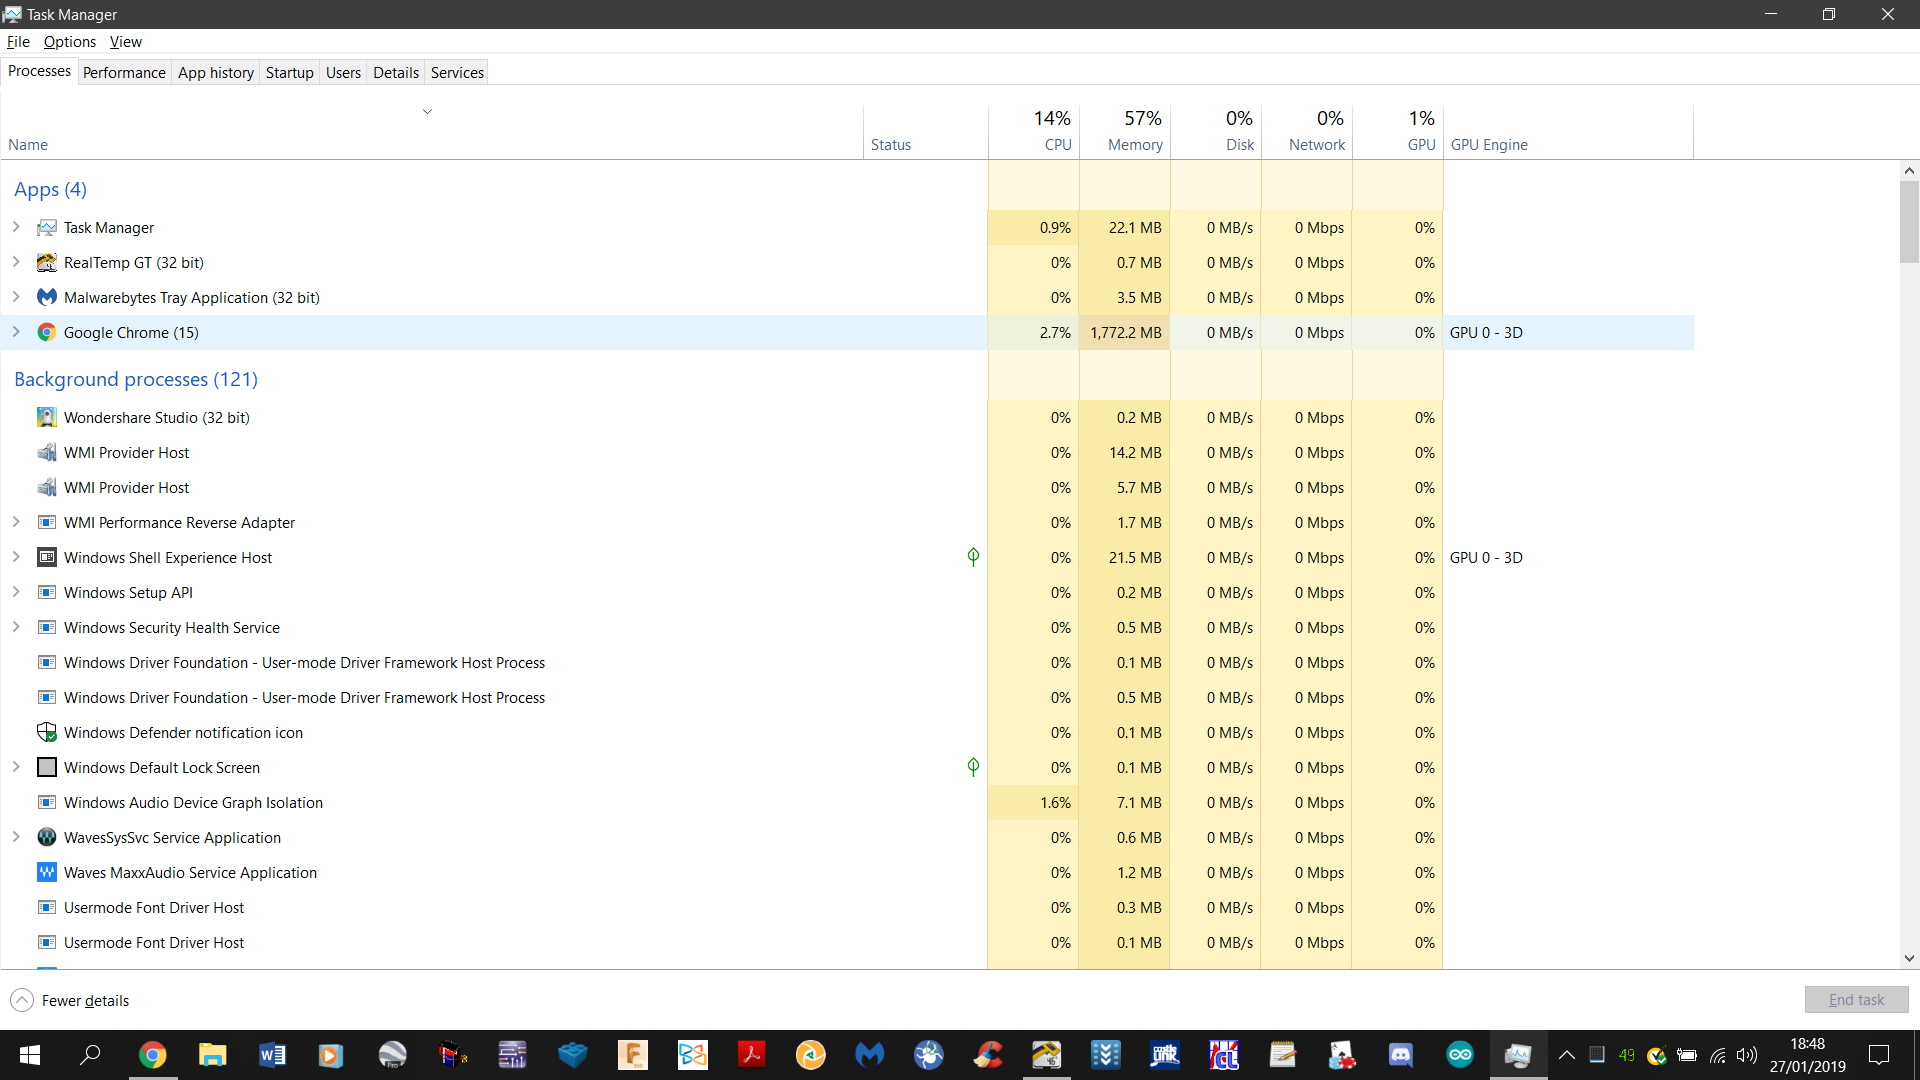Image resolution: width=1920 pixels, height=1080 pixels.
Task: Open Google Chrome from the taskbar
Action: point(152,1055)
